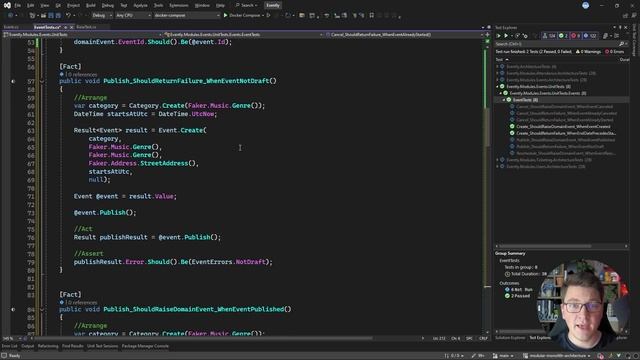Open the Debug menu
The width and height of the screenshot is (640, 360).
point(108,6)
